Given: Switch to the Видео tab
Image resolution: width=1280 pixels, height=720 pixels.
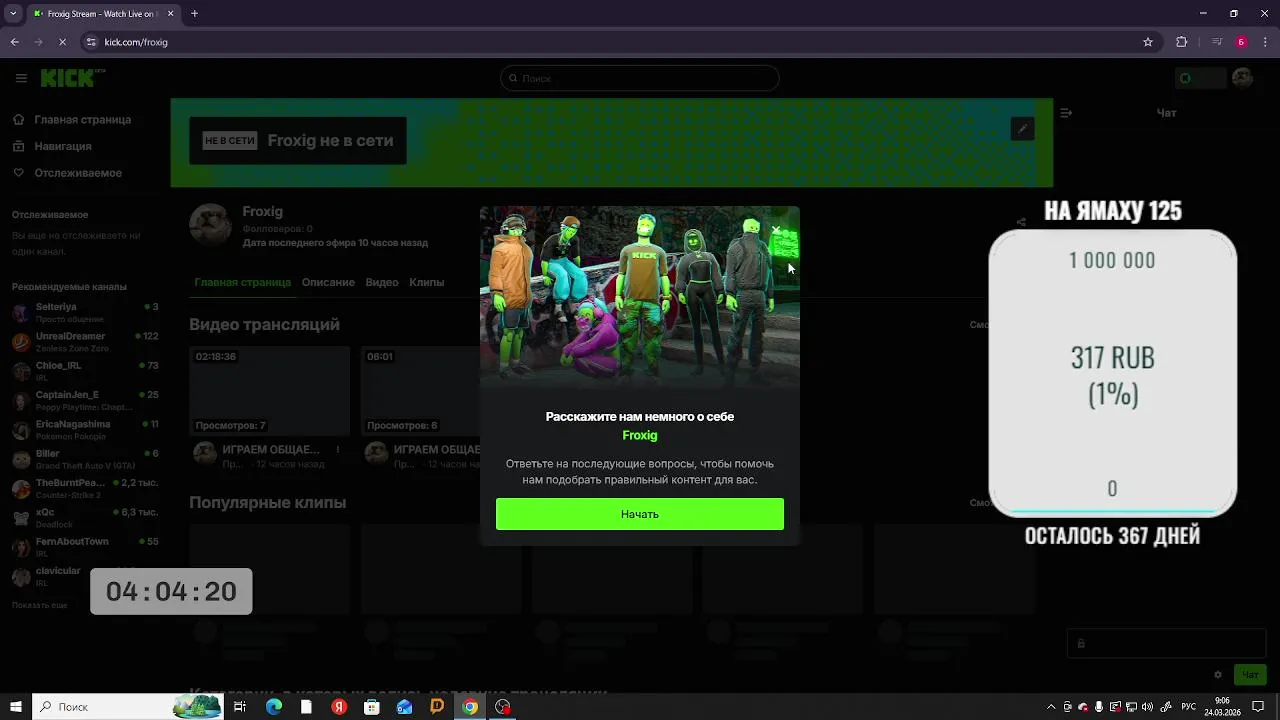Looking at the screenshot, I should 382,282.
